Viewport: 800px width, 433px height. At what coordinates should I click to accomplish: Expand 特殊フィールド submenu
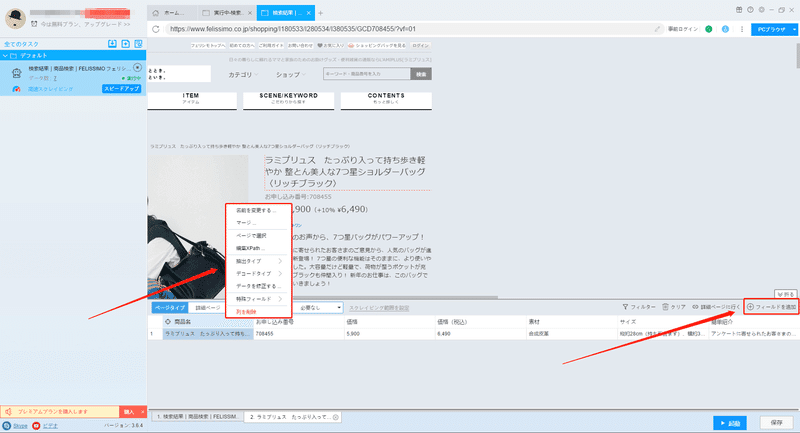click(x=280, y=299)
